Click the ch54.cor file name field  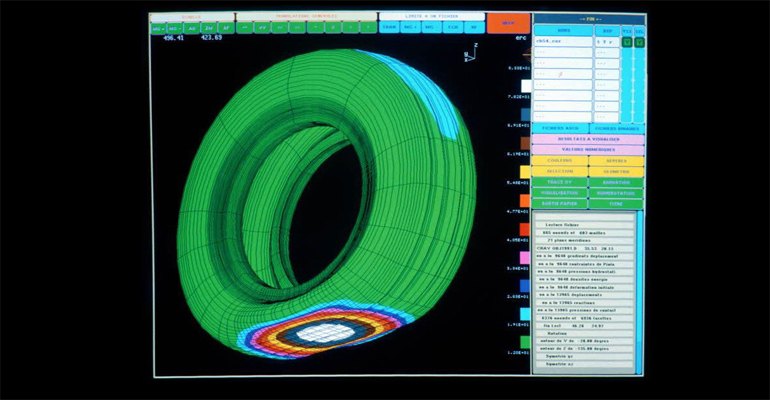563,42
